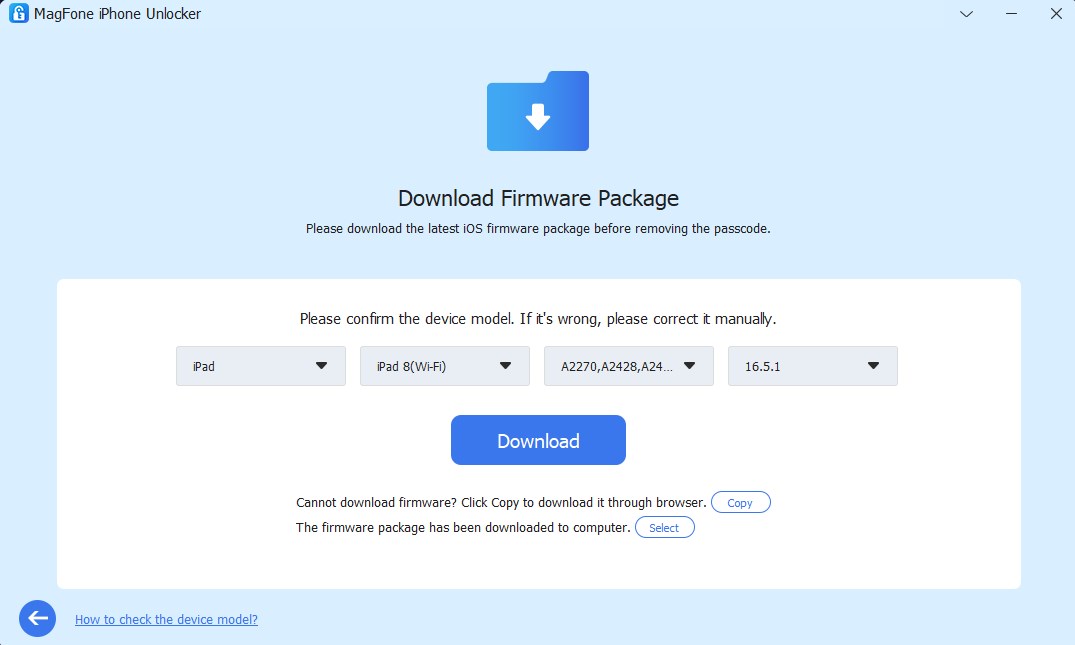Click the MagFone lock app icon
This screenshot has width=1075, height=645.
point(19,13)
